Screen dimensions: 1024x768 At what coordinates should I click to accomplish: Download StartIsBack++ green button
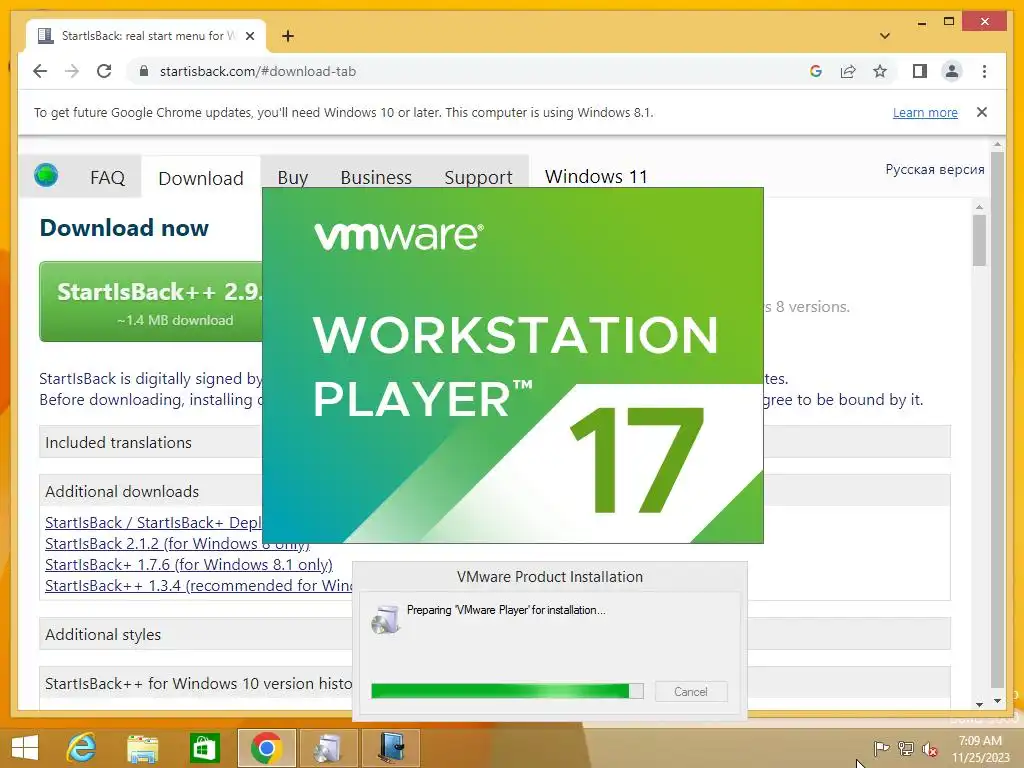tap(152, 302)
